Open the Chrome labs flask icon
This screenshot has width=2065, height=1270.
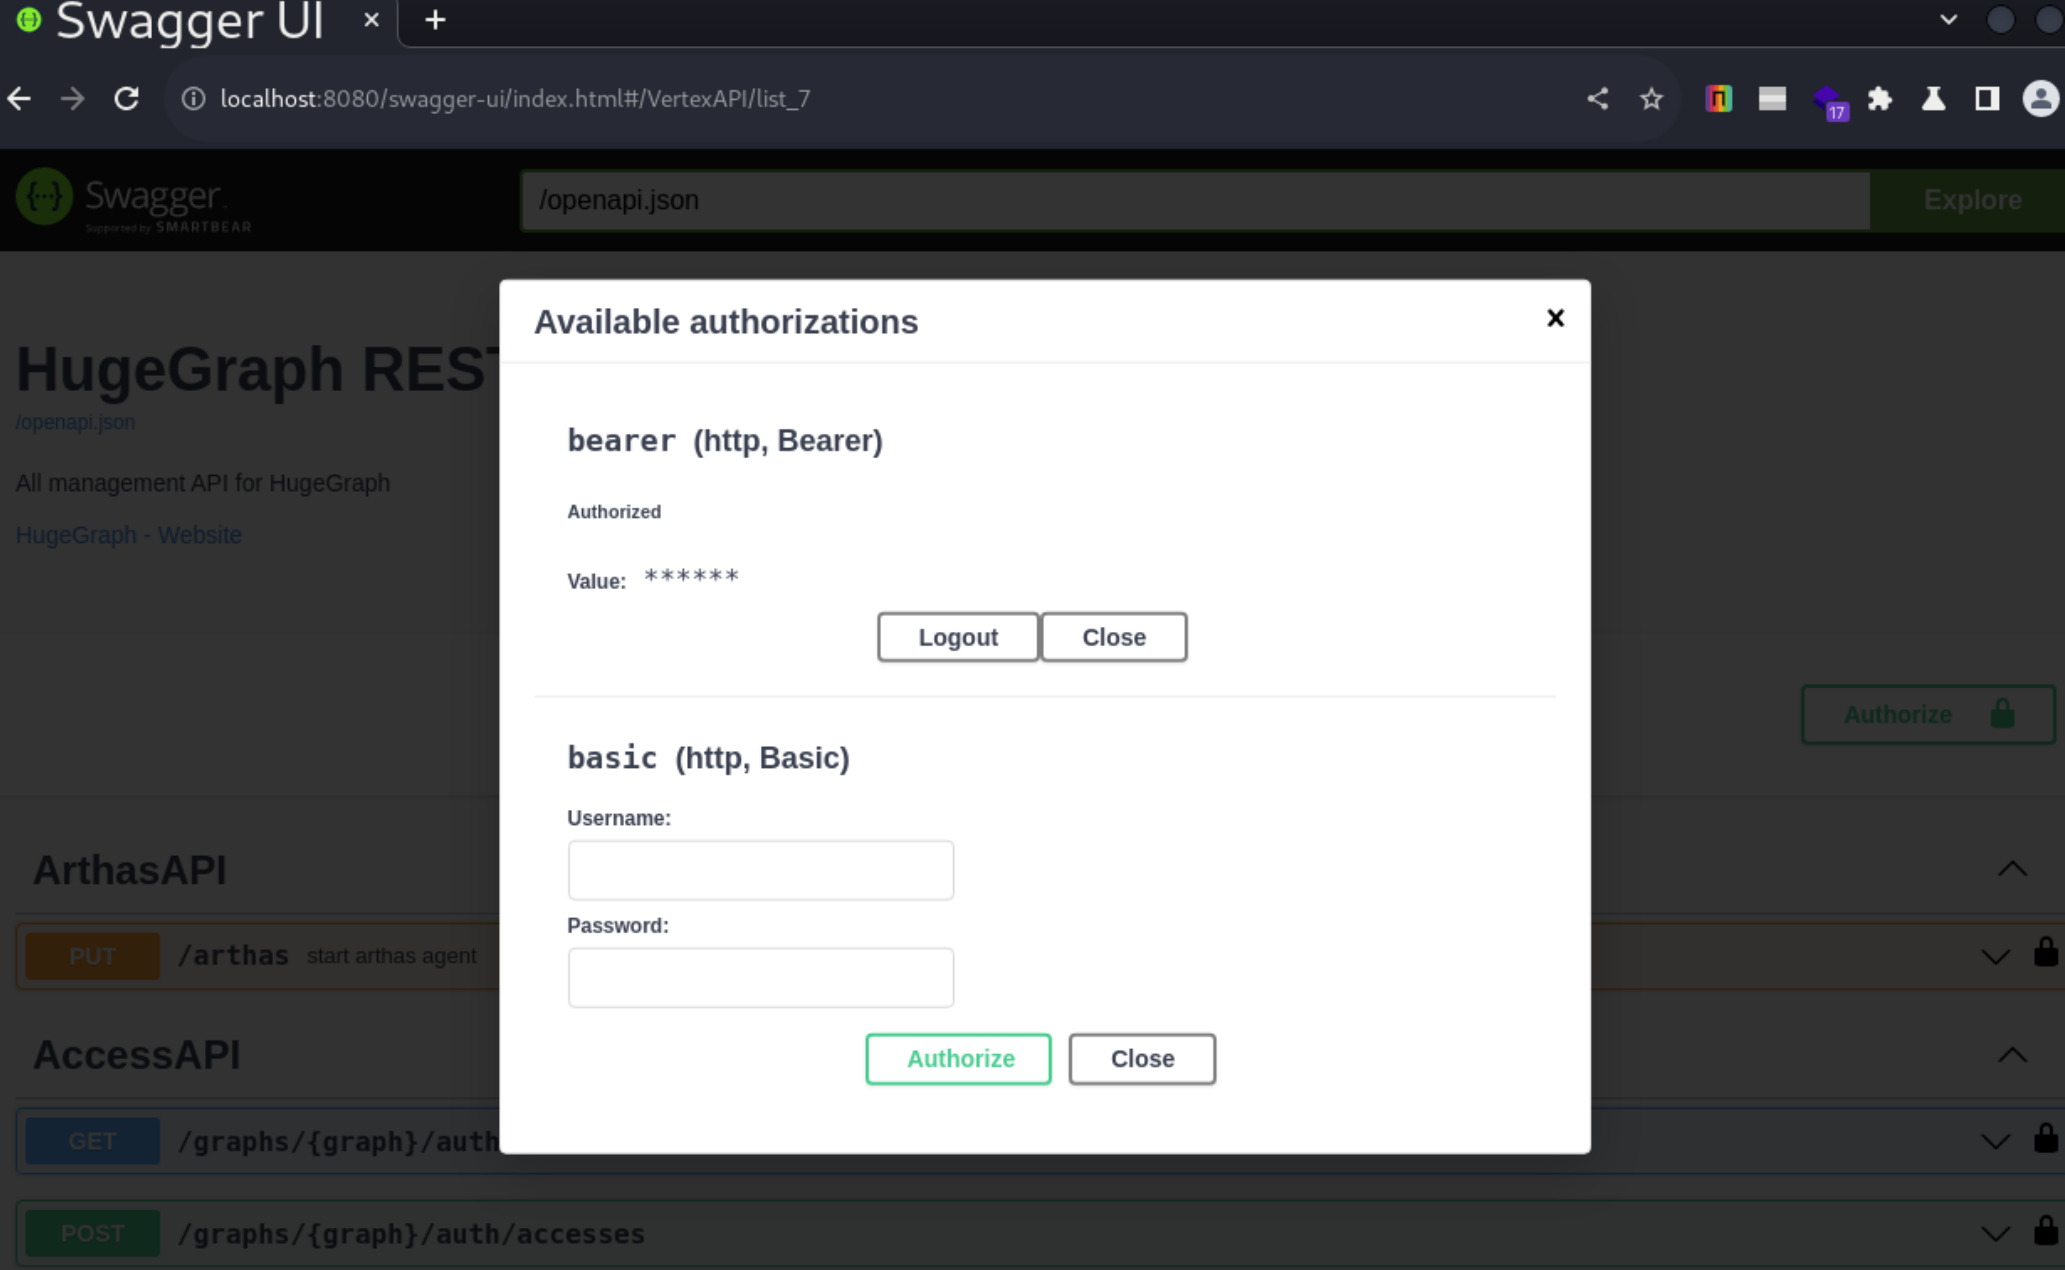[1933, 99]
